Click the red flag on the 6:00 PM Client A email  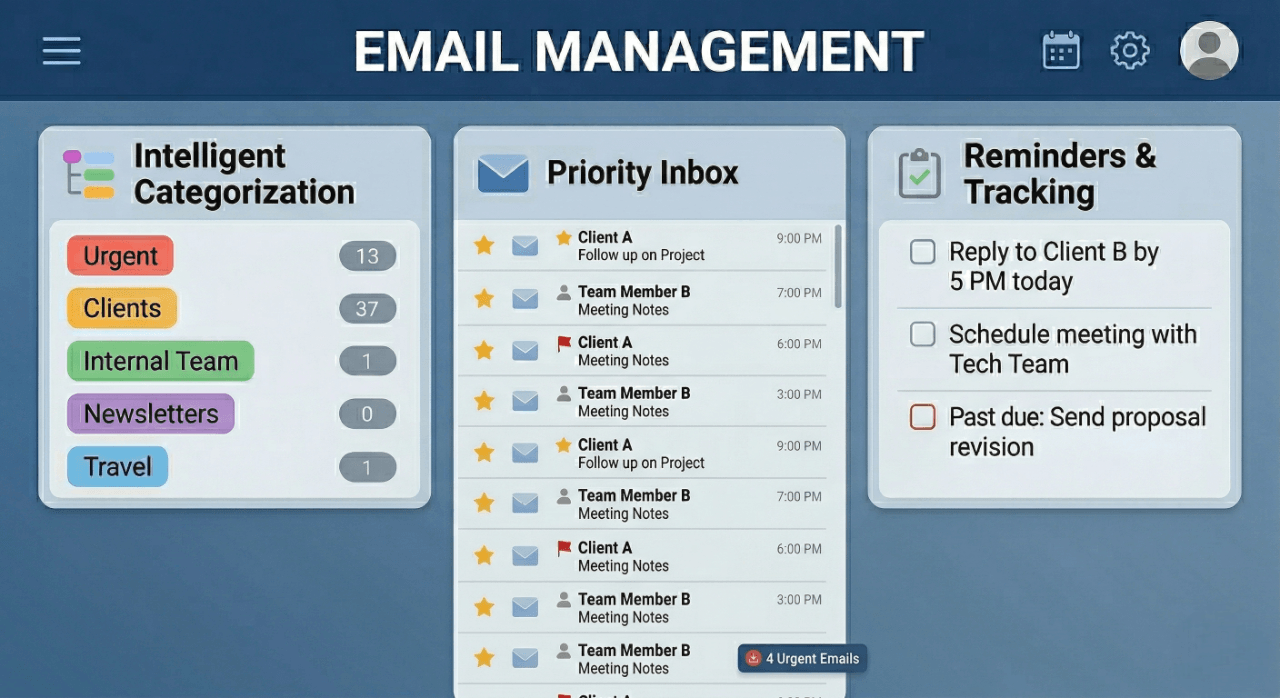(564, 343)
